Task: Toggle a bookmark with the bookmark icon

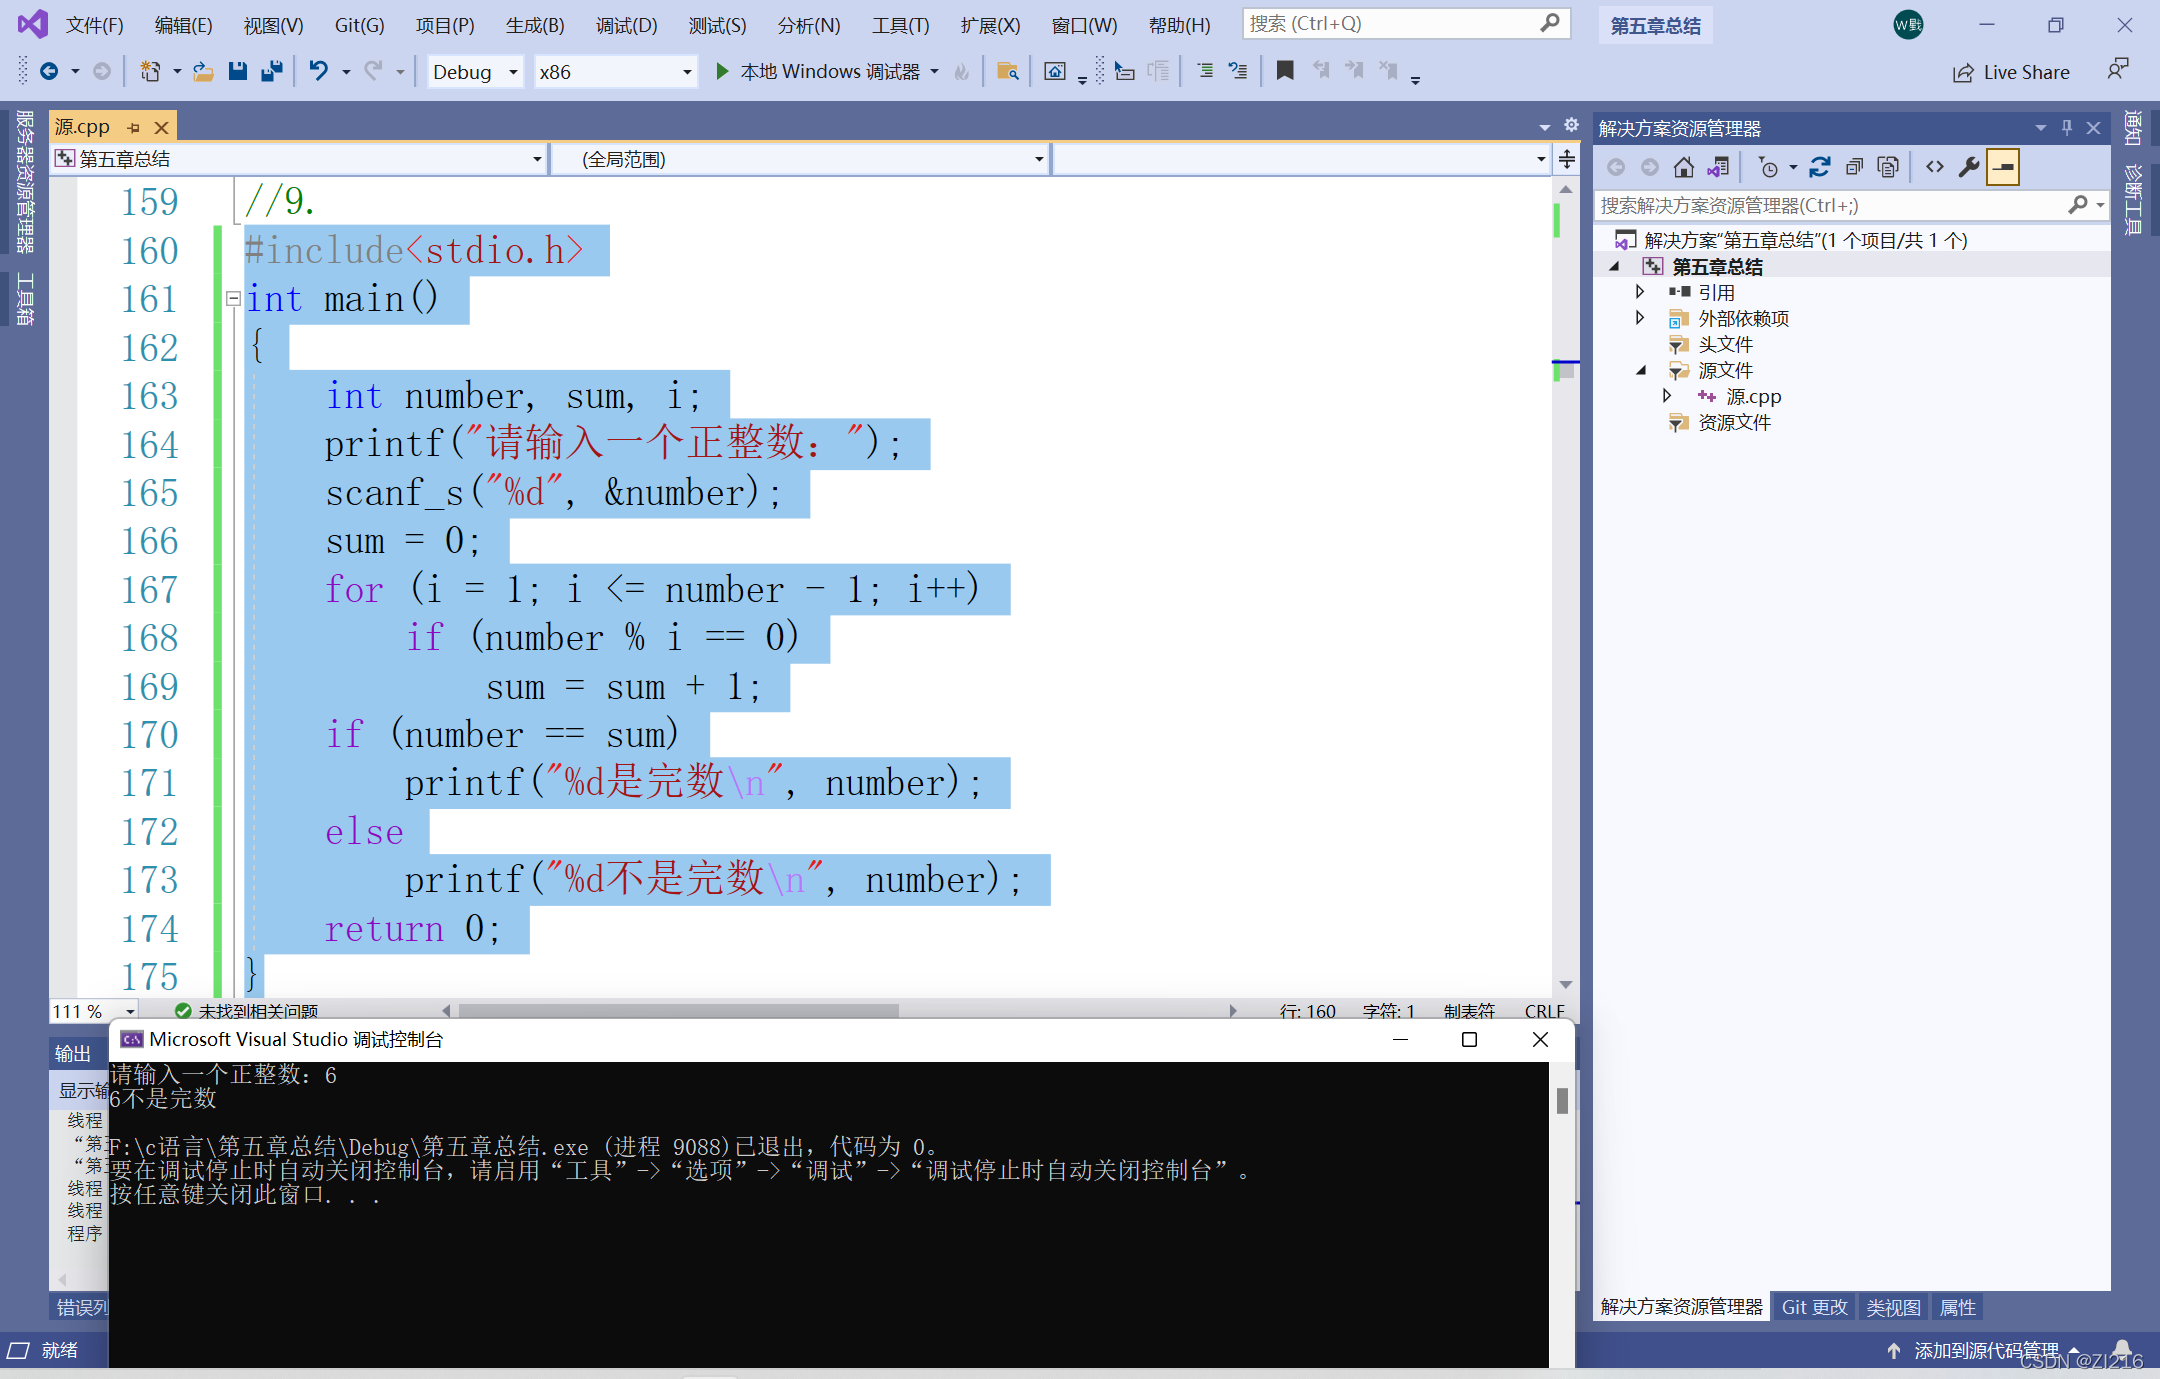Action: (x=1286, y=71)
